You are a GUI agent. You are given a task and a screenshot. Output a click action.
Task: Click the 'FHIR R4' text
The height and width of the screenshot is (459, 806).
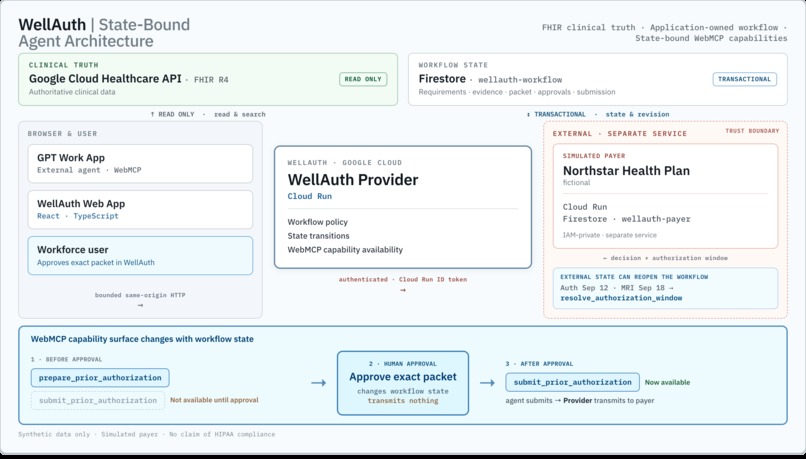point(211,80)
